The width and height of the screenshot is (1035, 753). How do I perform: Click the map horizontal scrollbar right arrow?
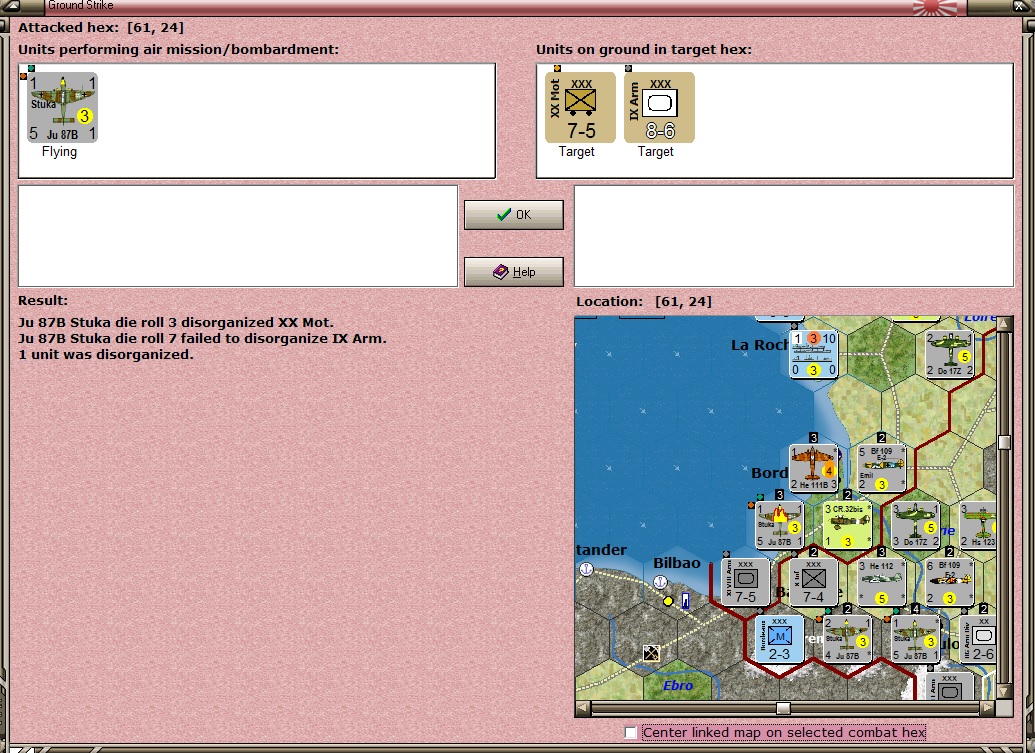[x=988, y=708]
